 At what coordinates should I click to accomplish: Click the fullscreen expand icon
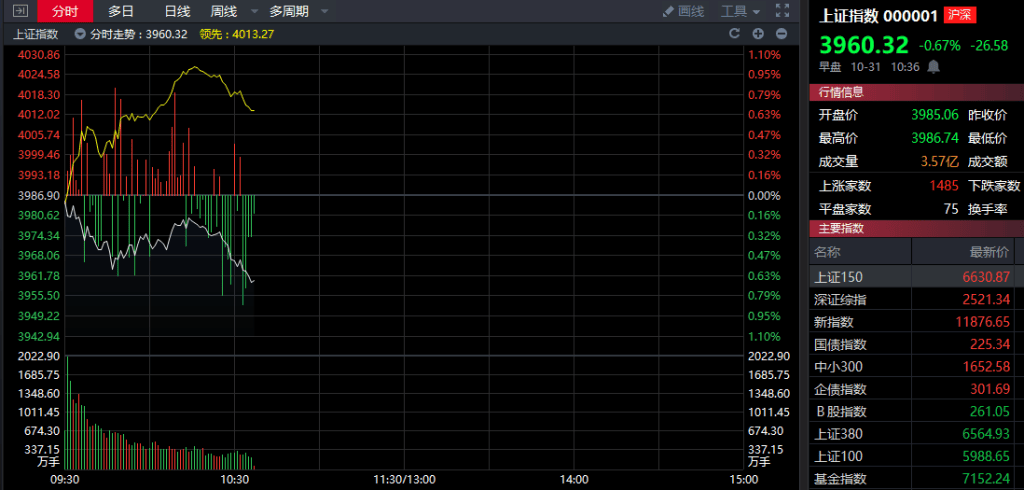coord(781,11)
